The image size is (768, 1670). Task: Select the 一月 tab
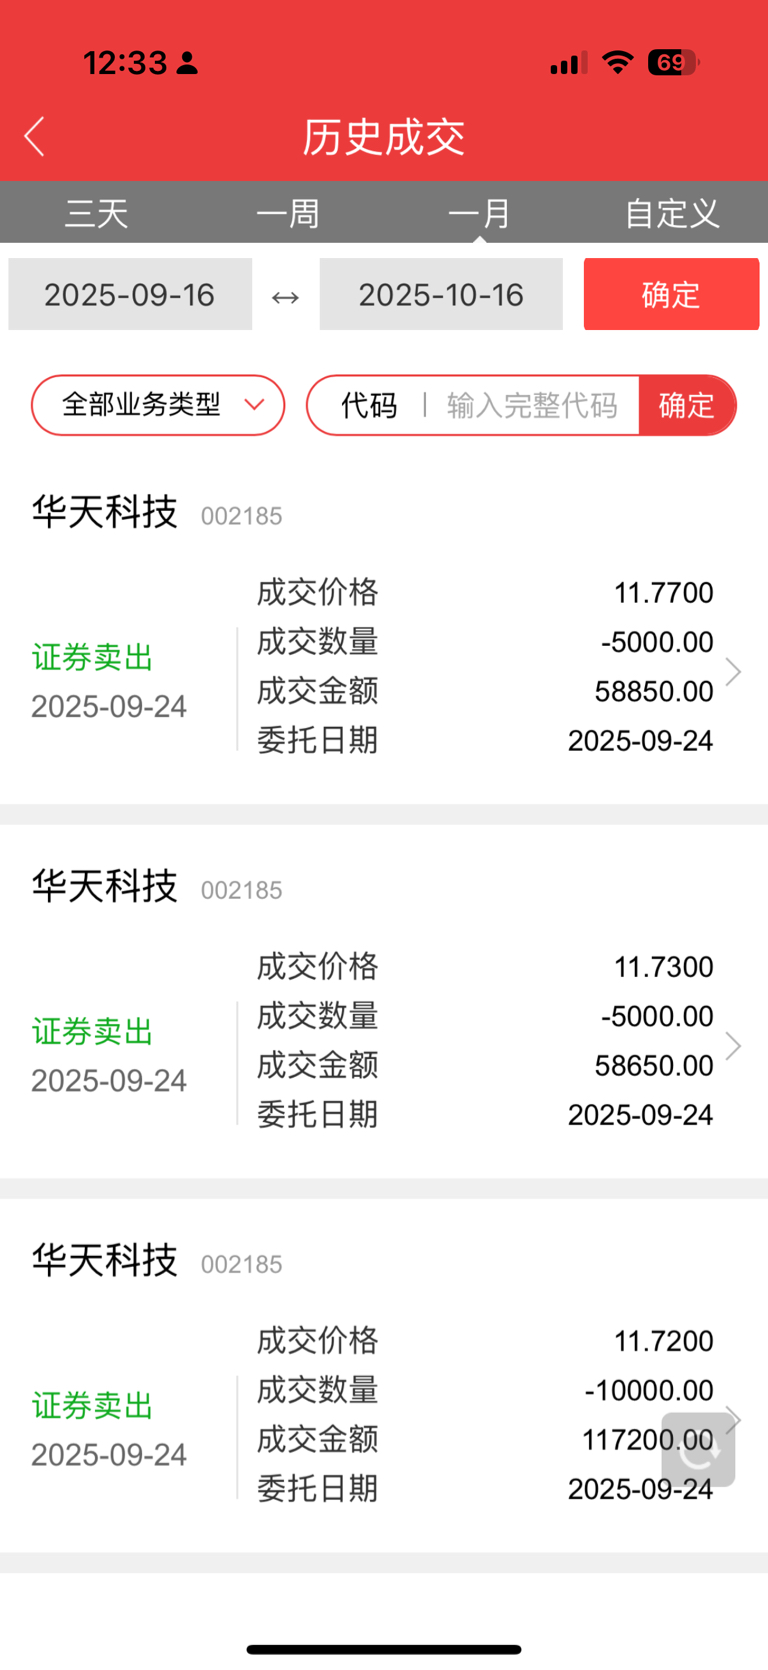coord(480,213)
